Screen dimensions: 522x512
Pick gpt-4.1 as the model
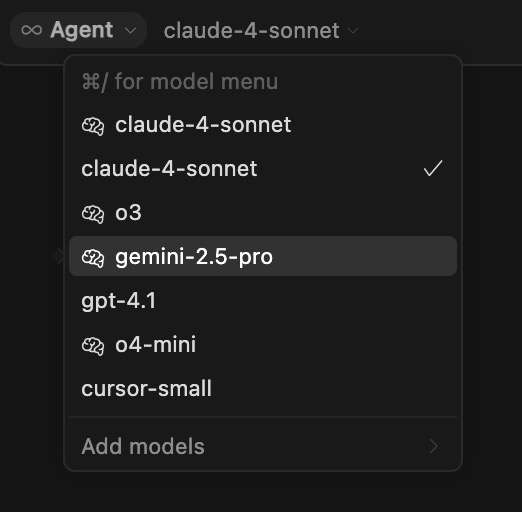pos(263,300)
